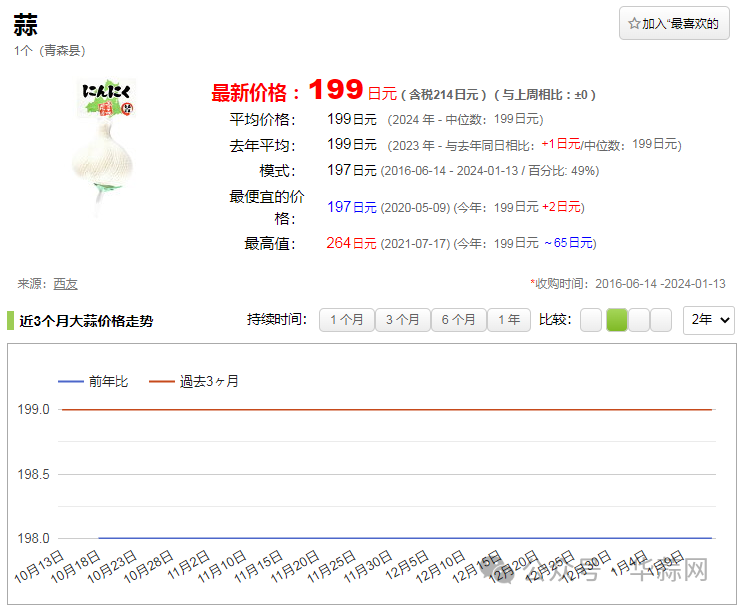Toggle the 過去3ヶ月 red legend entry

[193, 381]
